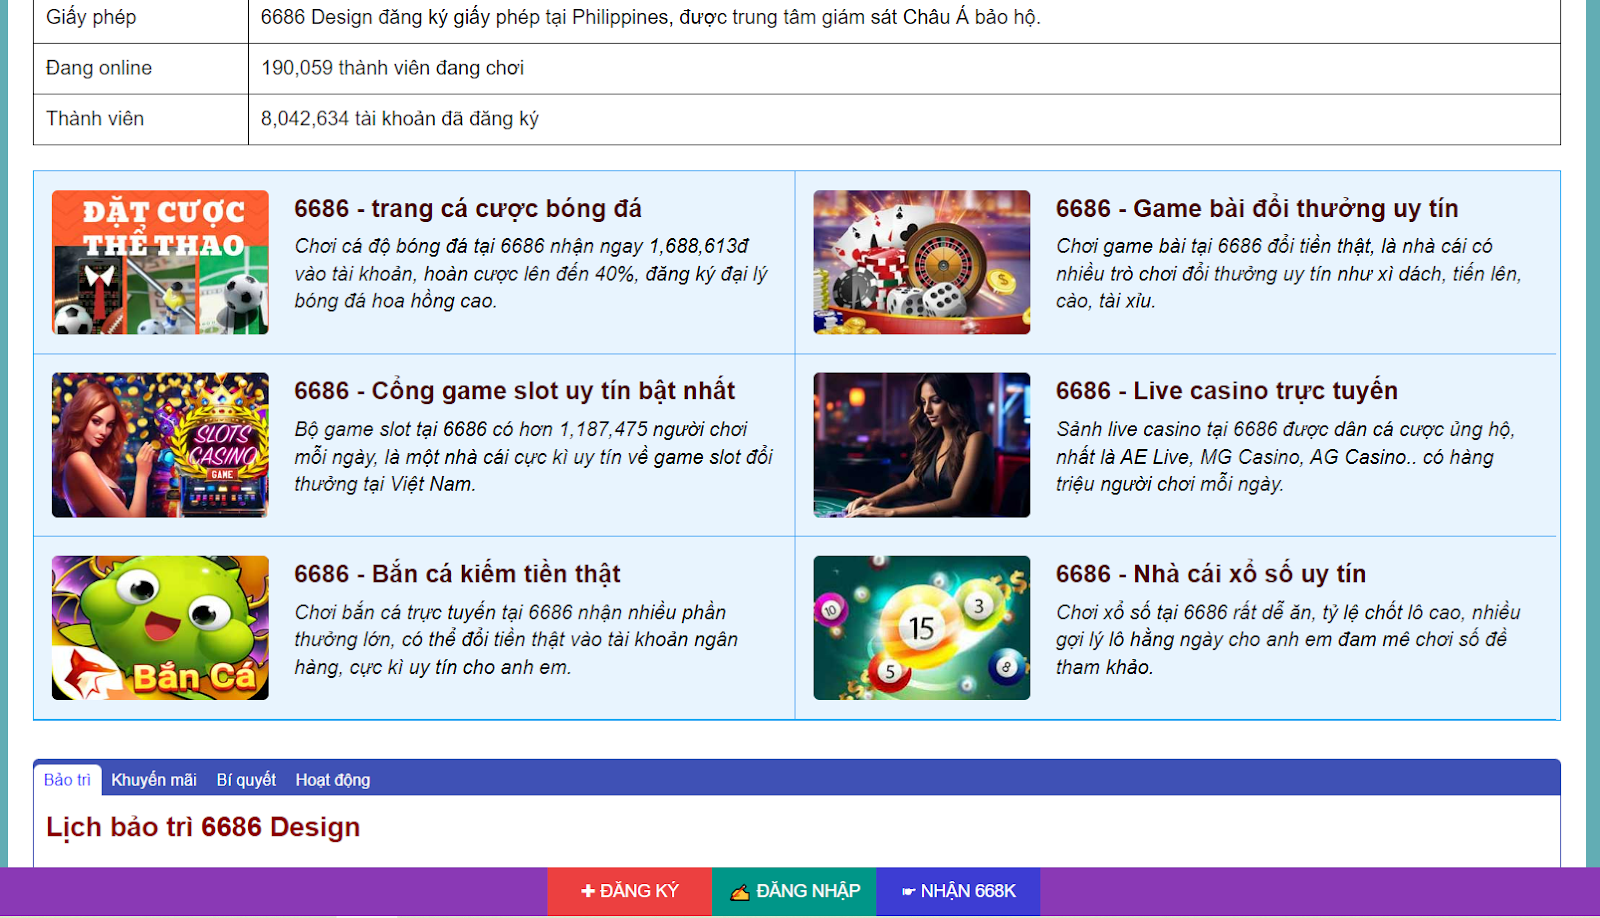This screenshot has width=1600, height=918.
Task: Click the card game description mentioning xì dách
Action: (x=1289, y=273)
